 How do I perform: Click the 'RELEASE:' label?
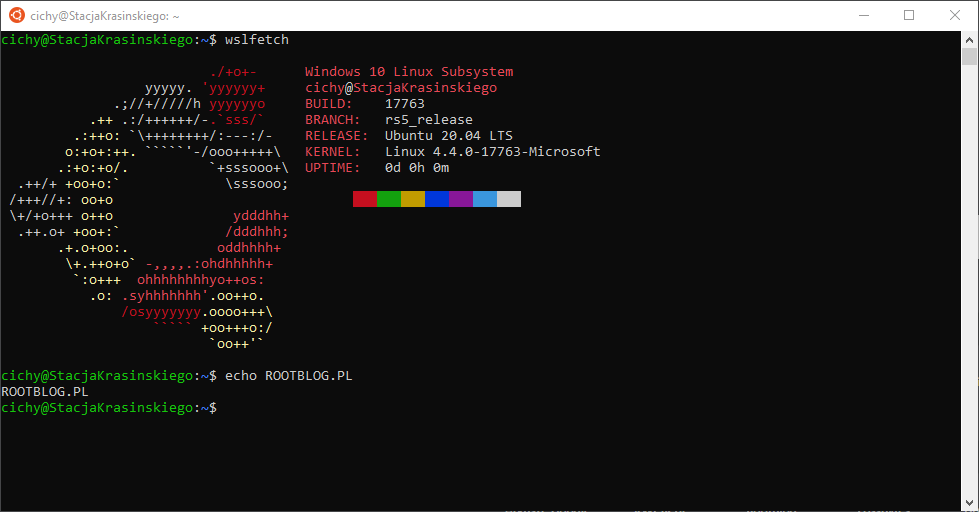(337, 135)
